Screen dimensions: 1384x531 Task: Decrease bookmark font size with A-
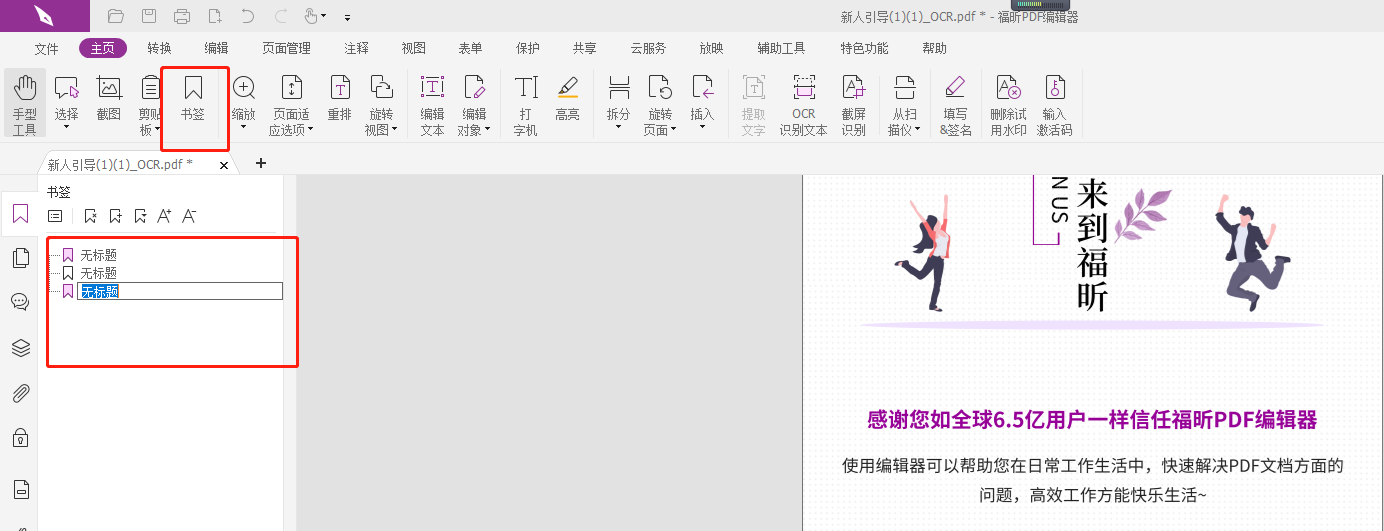coord(189,216)
